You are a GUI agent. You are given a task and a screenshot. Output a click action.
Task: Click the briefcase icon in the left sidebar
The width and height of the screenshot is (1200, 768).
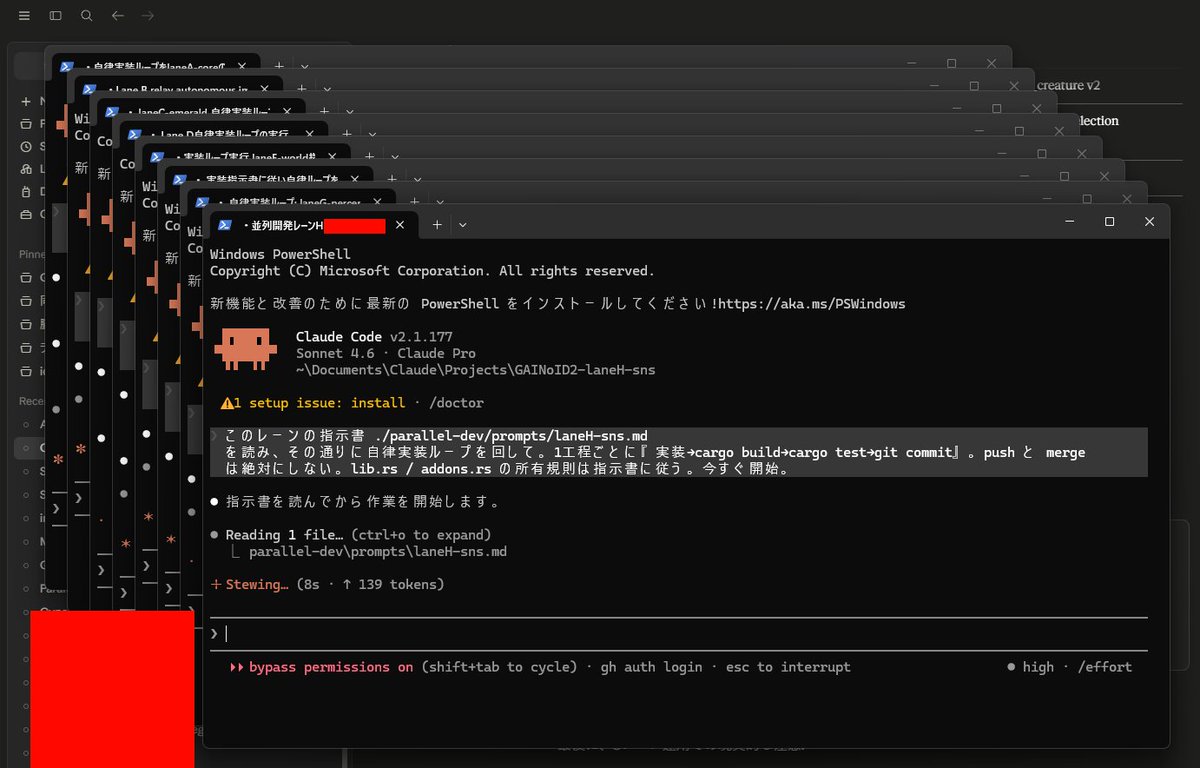coord(25,214)
